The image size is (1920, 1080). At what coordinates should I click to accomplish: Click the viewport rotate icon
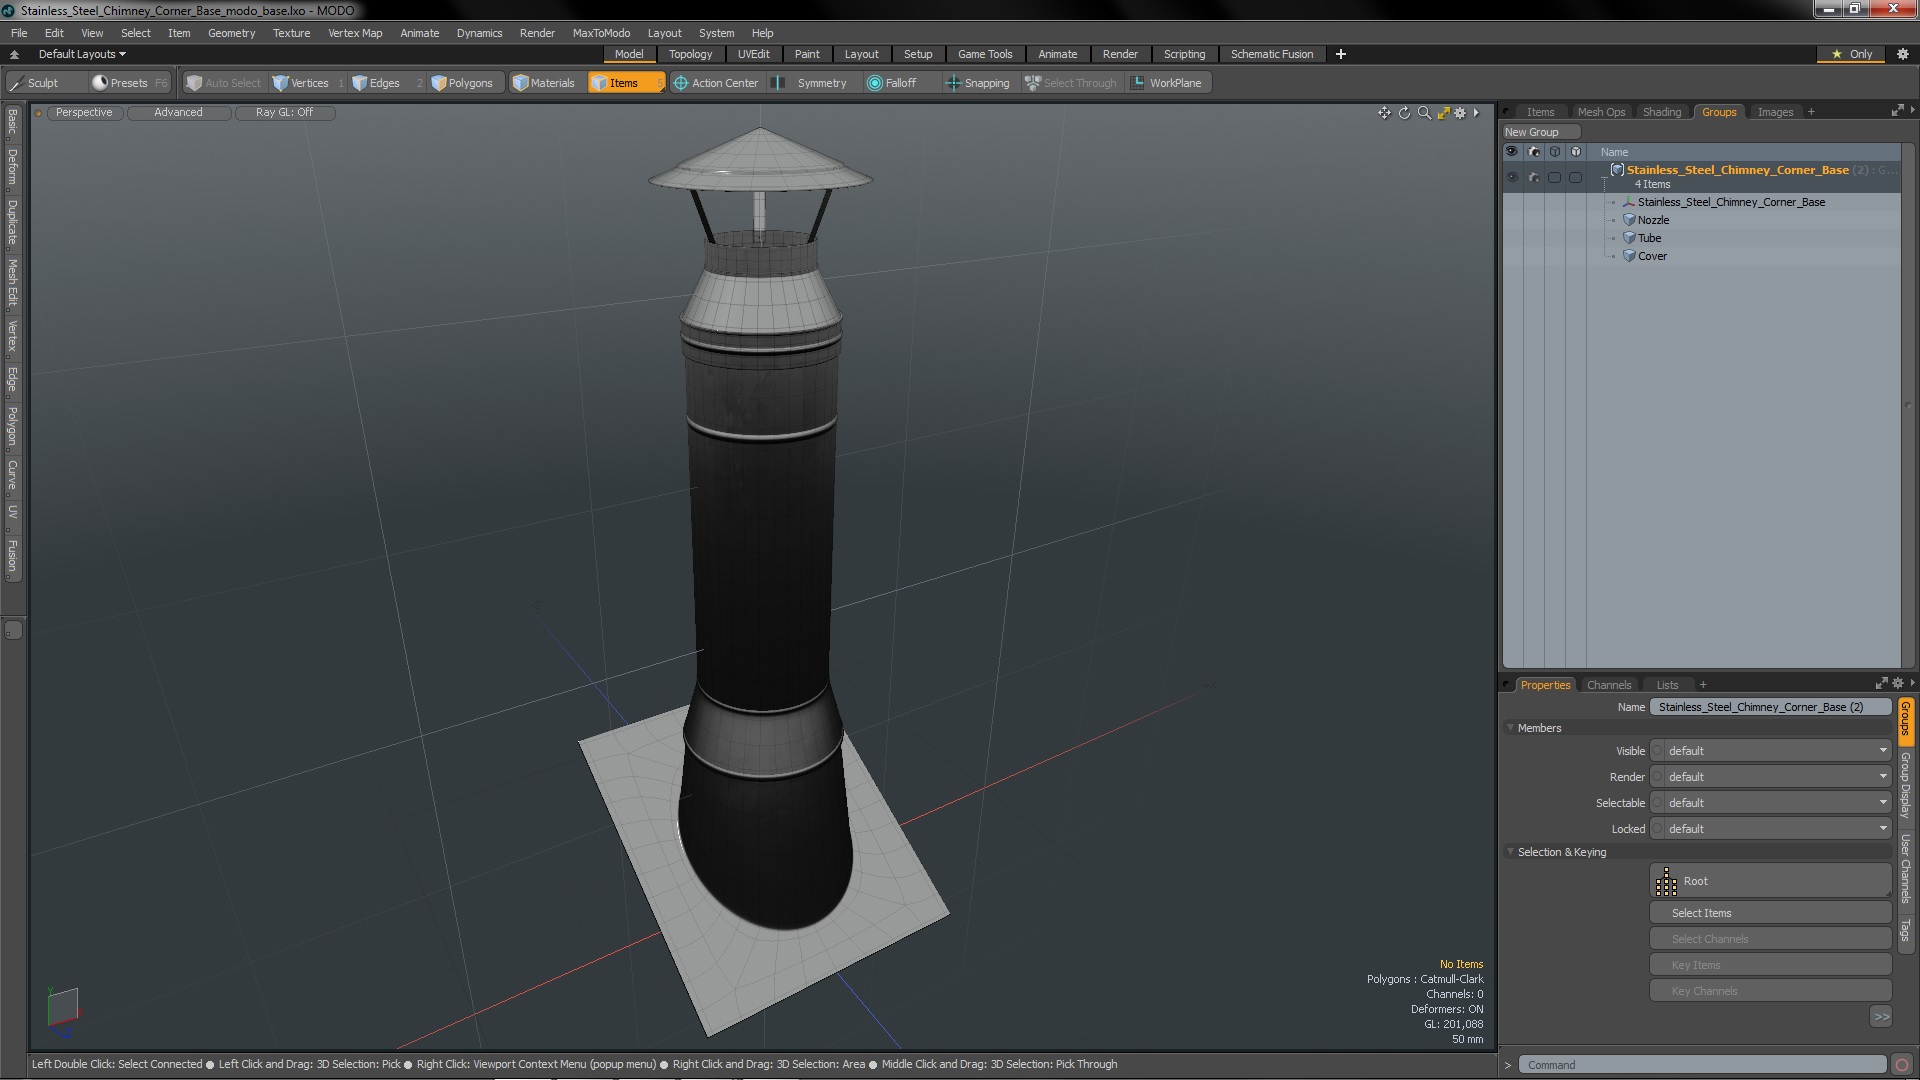click(1404, 113)
